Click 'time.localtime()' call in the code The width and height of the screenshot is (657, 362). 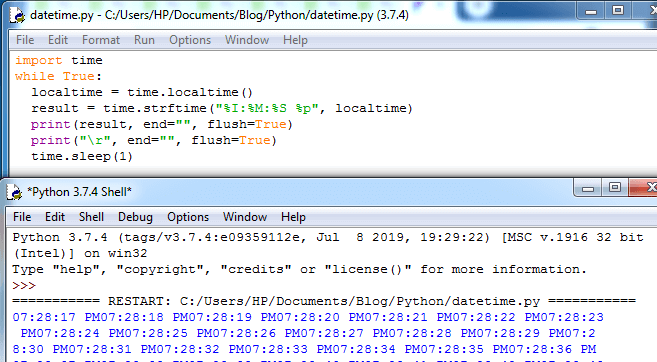click(190, 92)
